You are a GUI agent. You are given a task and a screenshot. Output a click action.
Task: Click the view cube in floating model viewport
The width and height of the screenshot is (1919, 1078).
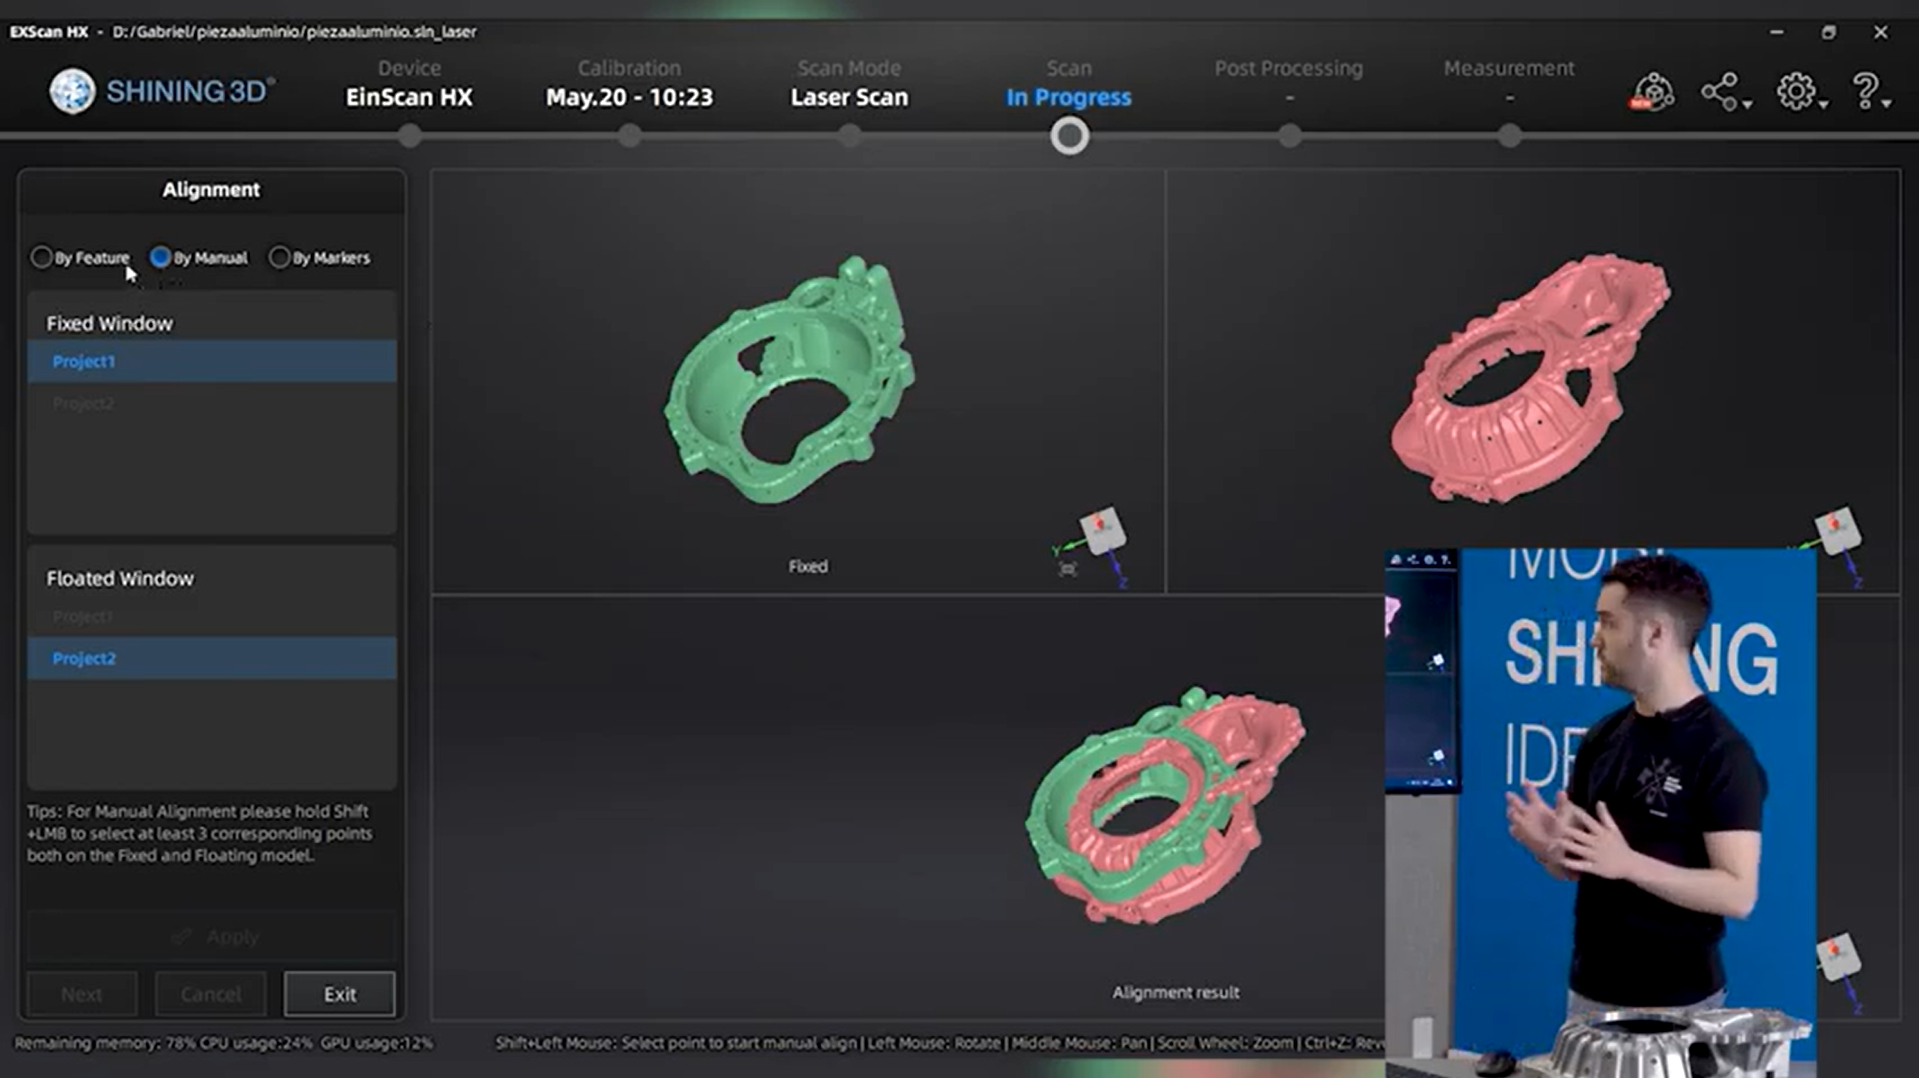(1837, 531)
